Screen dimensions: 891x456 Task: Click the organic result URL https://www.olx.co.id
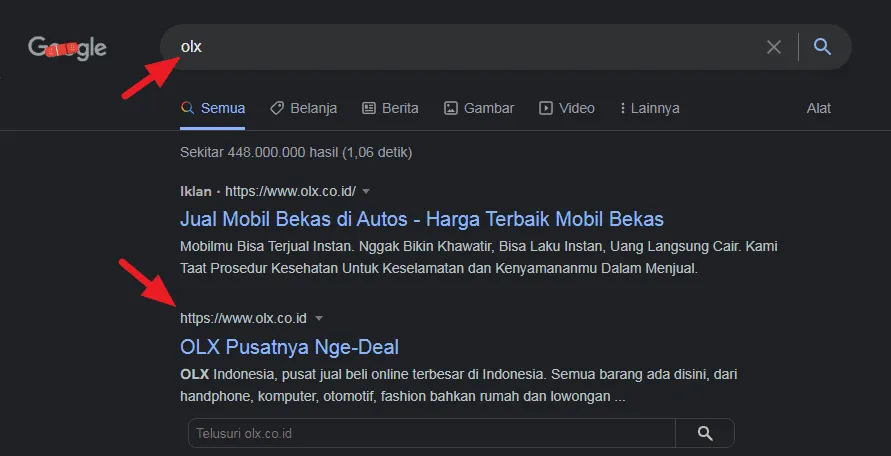tap(243, 318)
